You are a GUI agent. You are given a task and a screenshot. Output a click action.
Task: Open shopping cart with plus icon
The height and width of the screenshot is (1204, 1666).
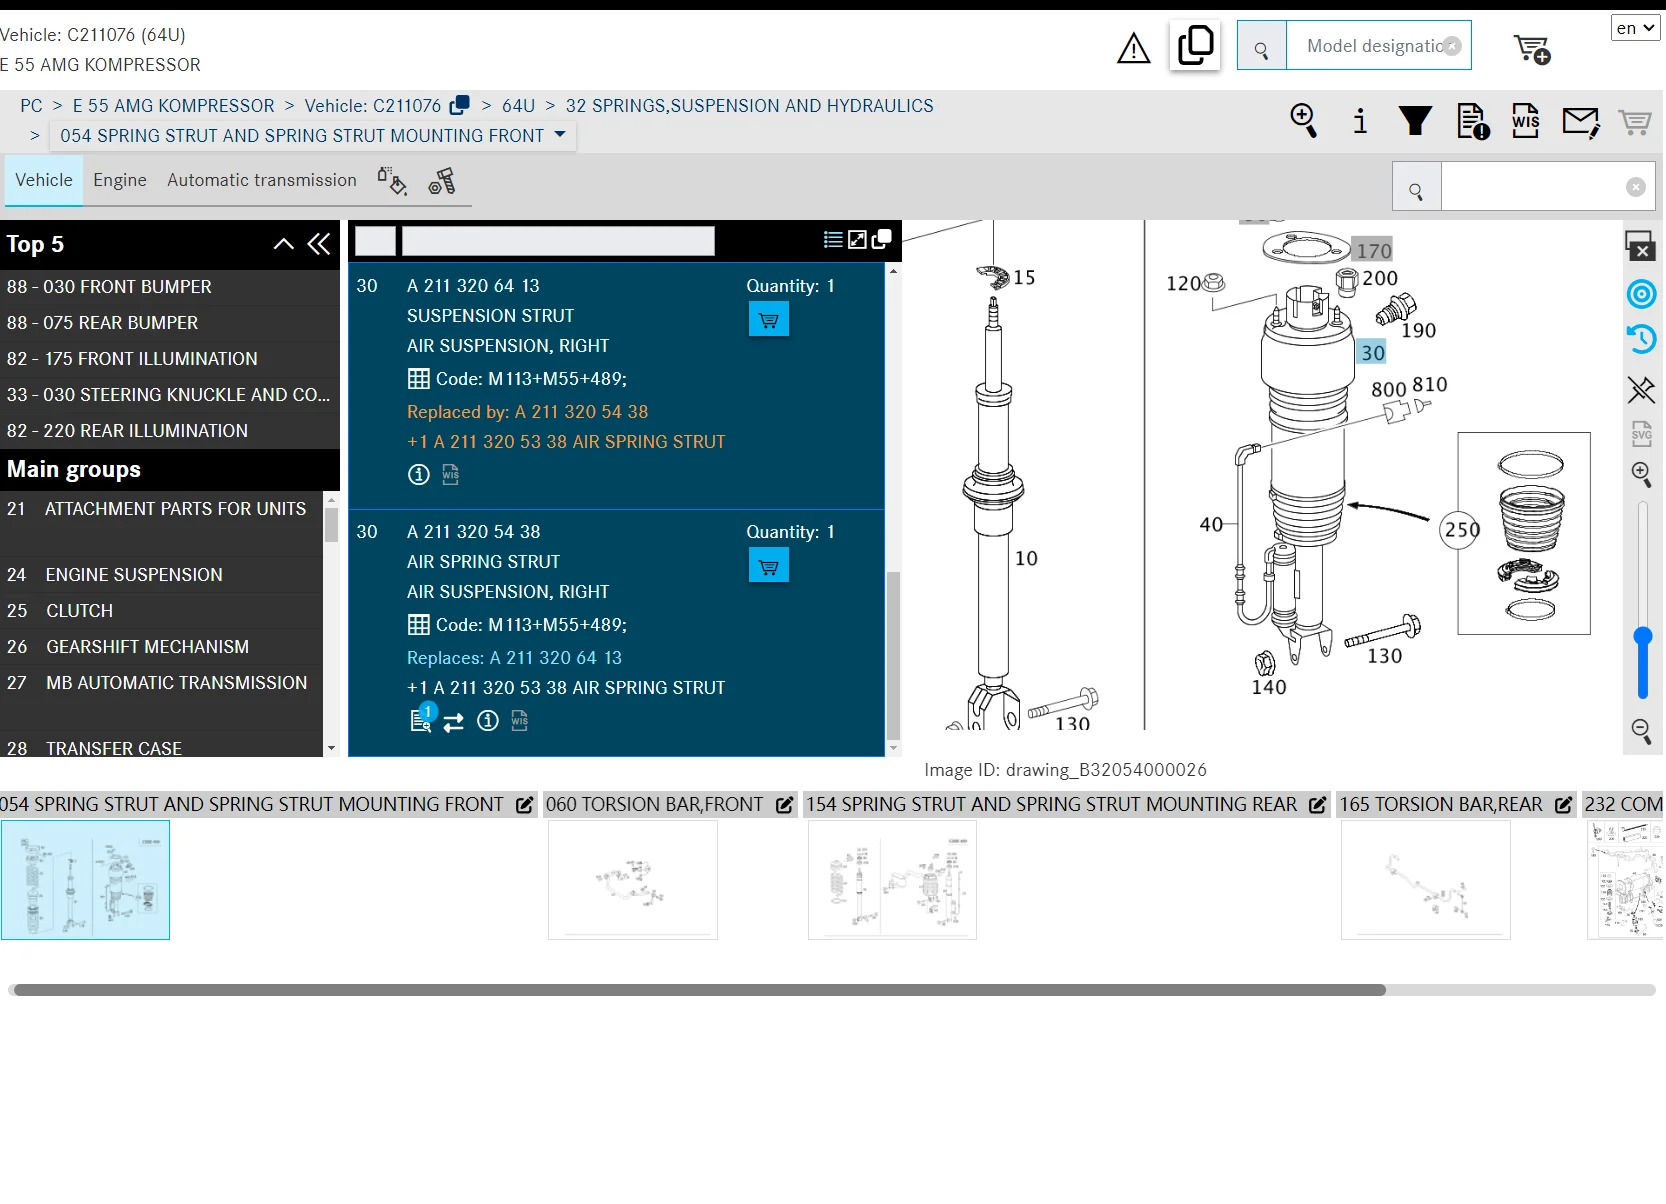(1531, 48)
